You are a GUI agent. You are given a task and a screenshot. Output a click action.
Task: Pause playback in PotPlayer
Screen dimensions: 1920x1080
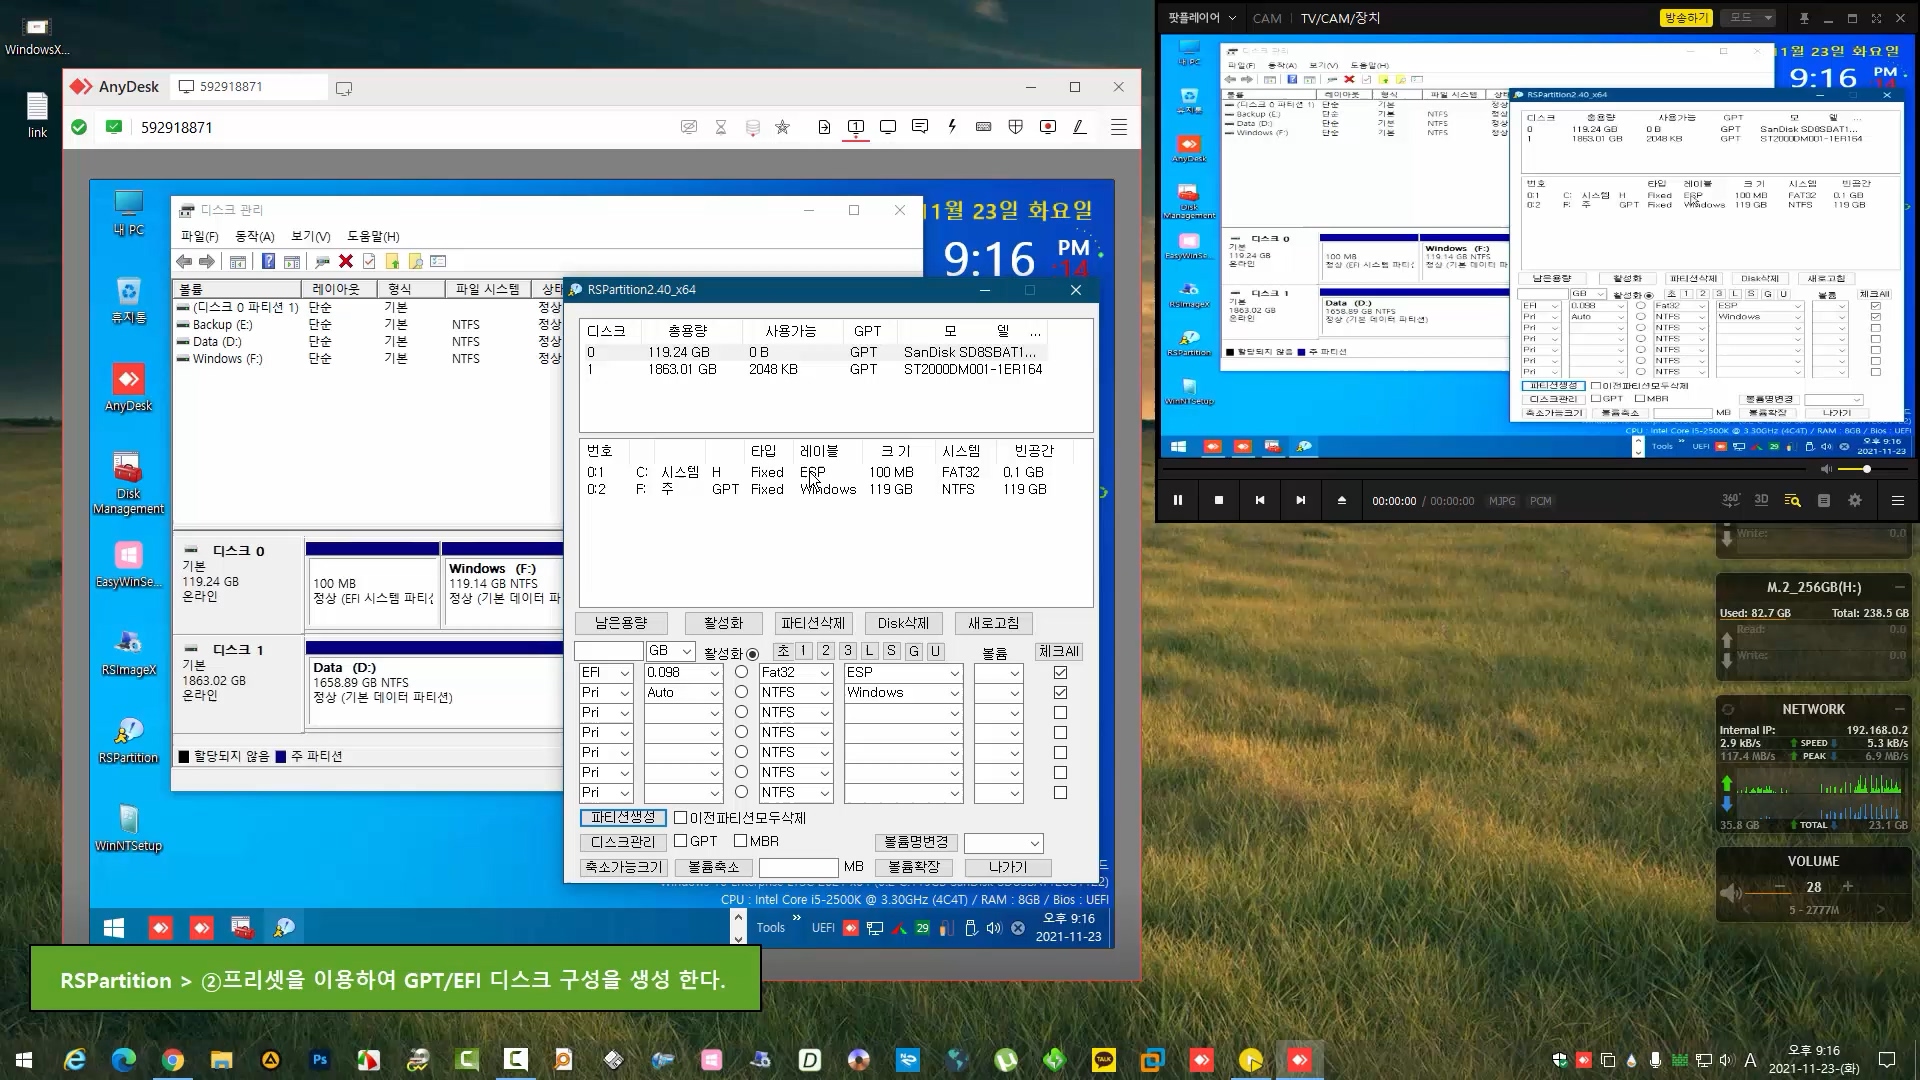(1178, 500)
